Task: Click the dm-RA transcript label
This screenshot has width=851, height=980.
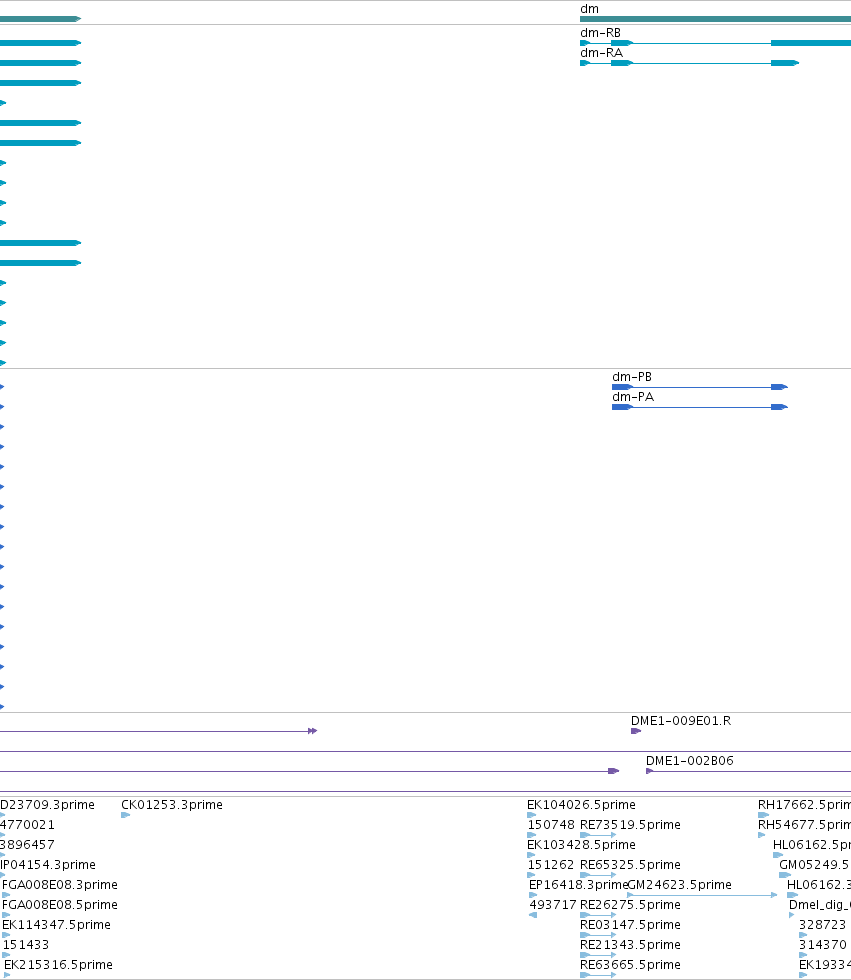Action: tap(601, 53)
